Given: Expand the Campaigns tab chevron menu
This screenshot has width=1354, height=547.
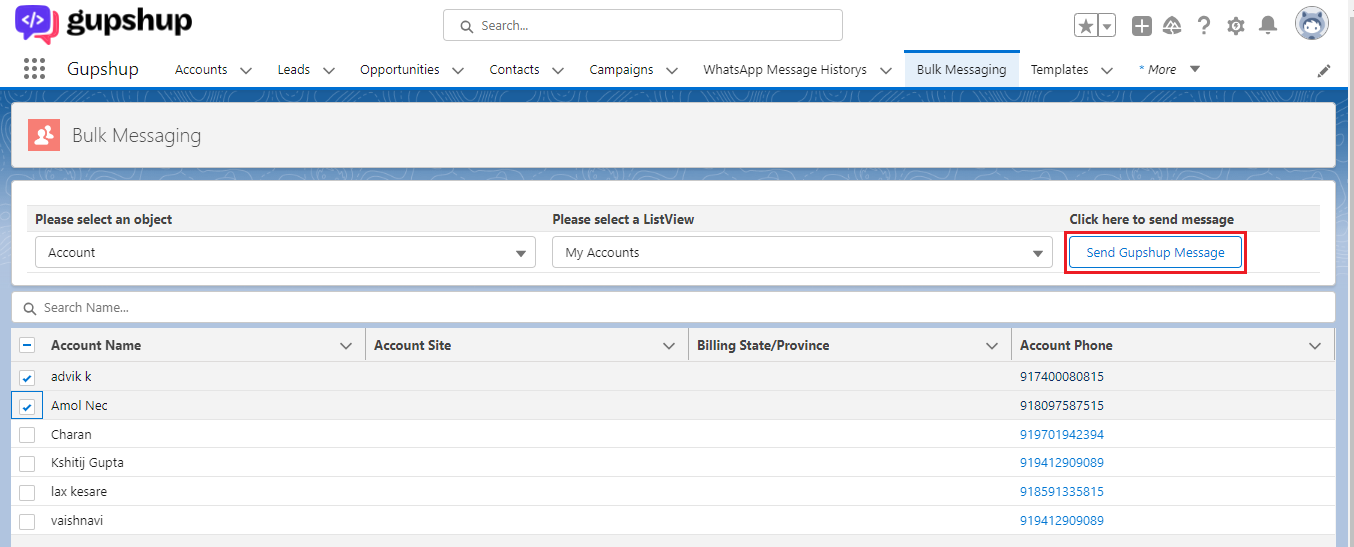Looking at the screenshot, I should tap(672, 70).
